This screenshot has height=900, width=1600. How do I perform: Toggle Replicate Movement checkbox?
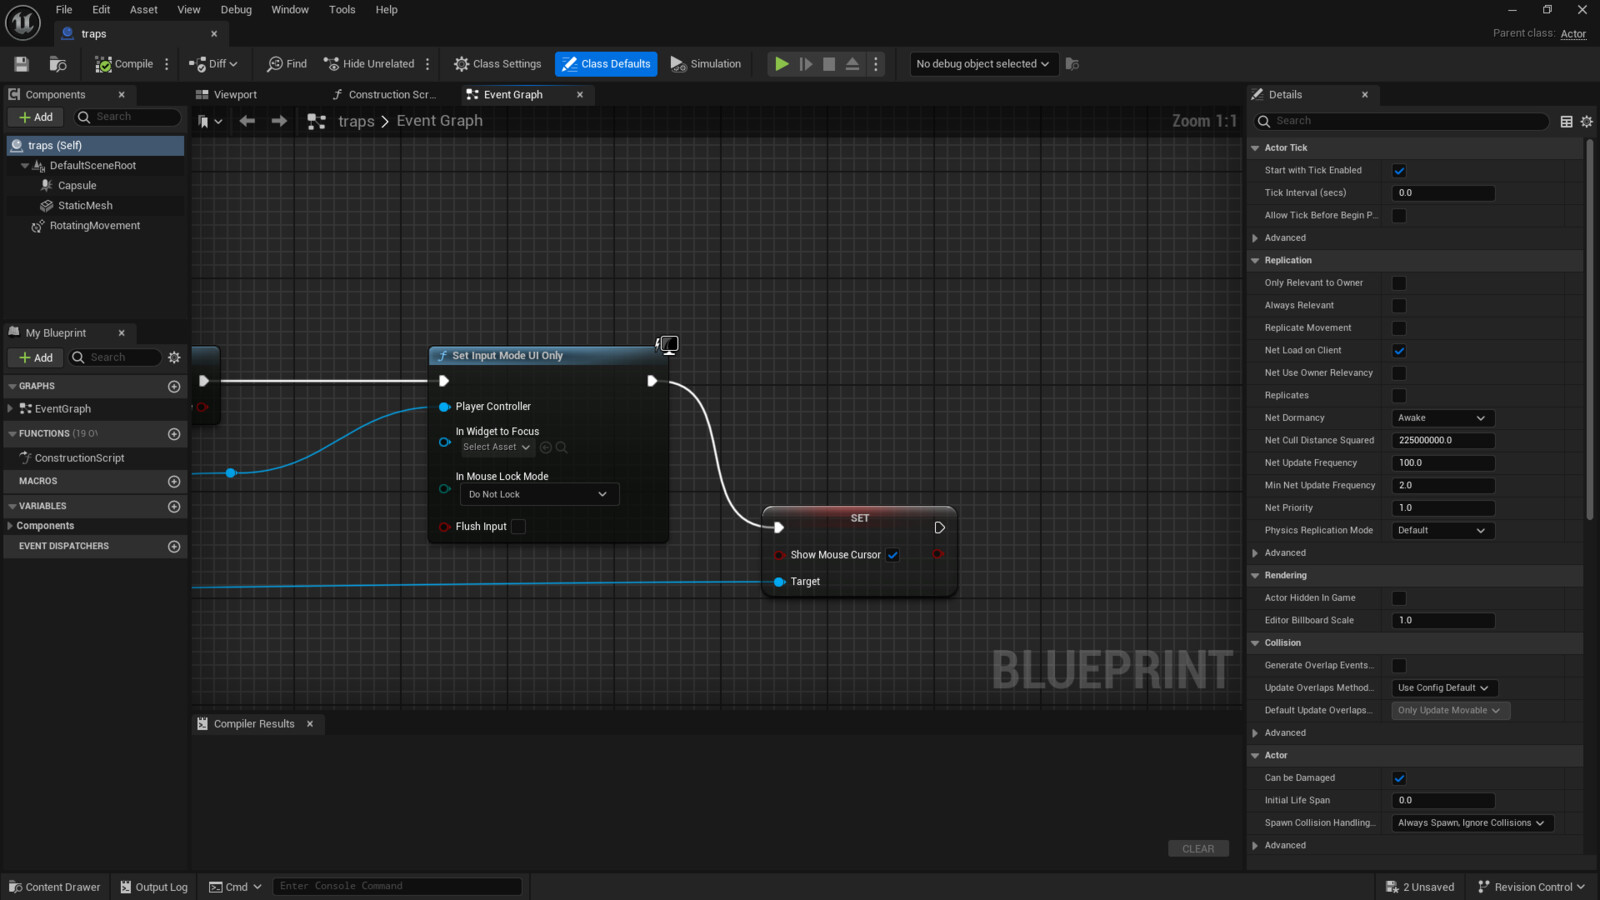pyautogui.click(x=1399, y=328)
